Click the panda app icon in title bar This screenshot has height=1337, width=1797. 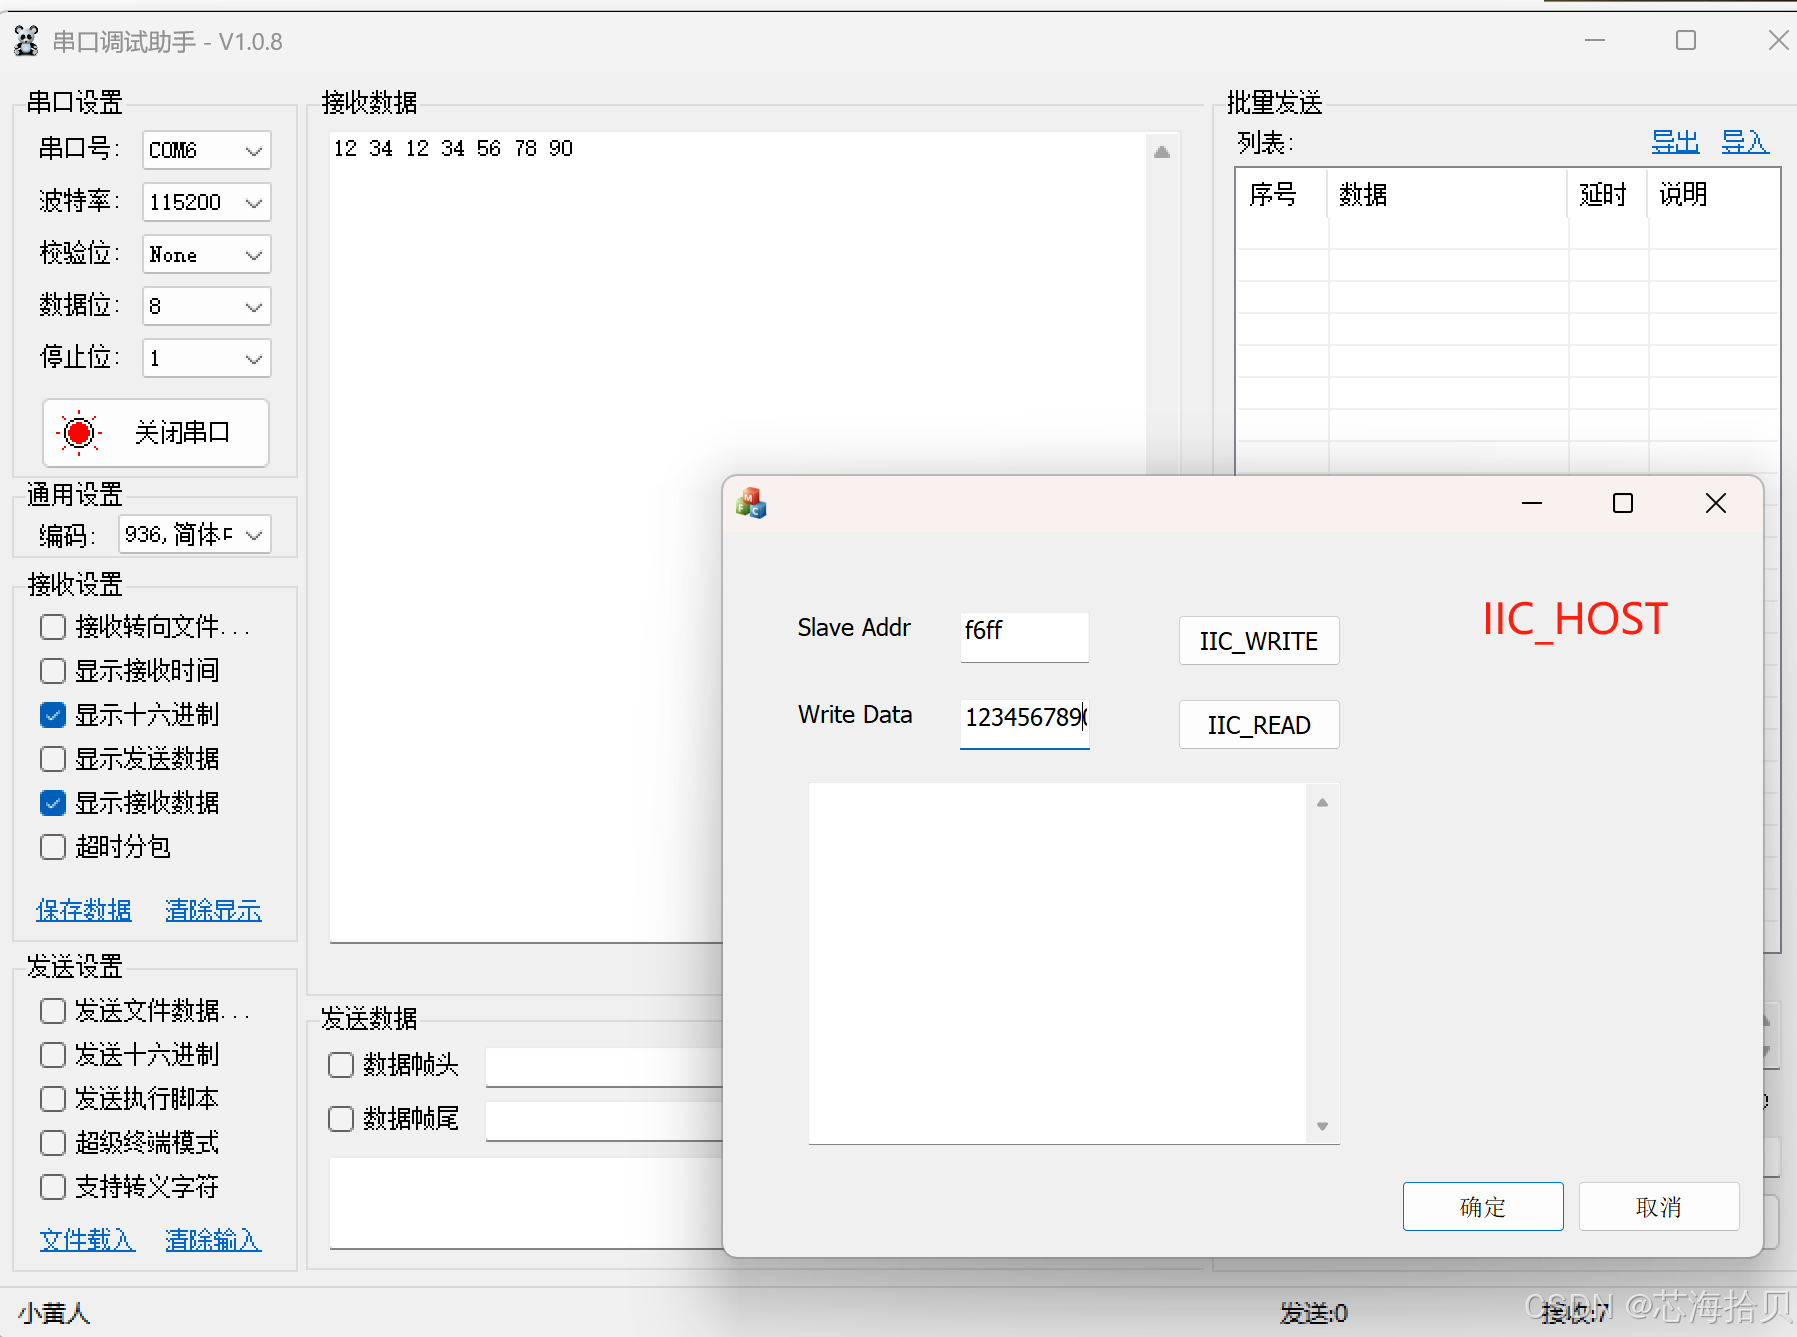[x=25, y=40]
